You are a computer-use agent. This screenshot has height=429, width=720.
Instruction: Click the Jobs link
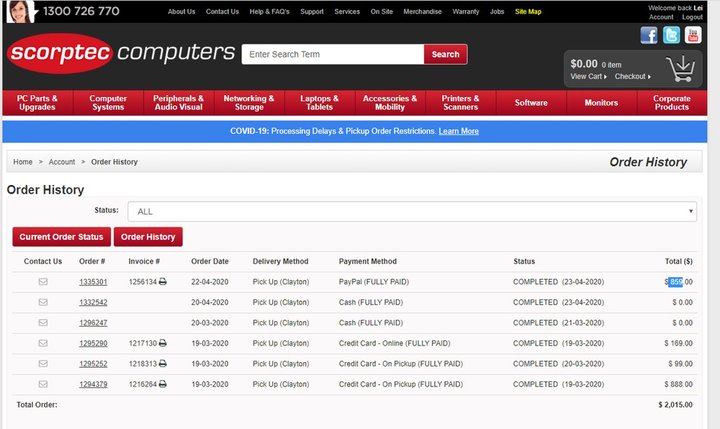pos(497,11)
